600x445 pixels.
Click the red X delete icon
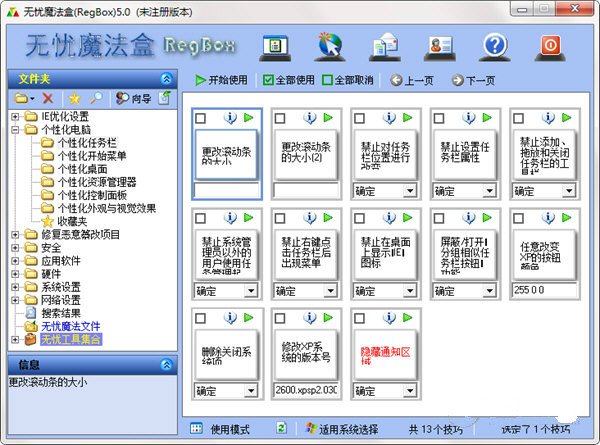coord(47,98)
